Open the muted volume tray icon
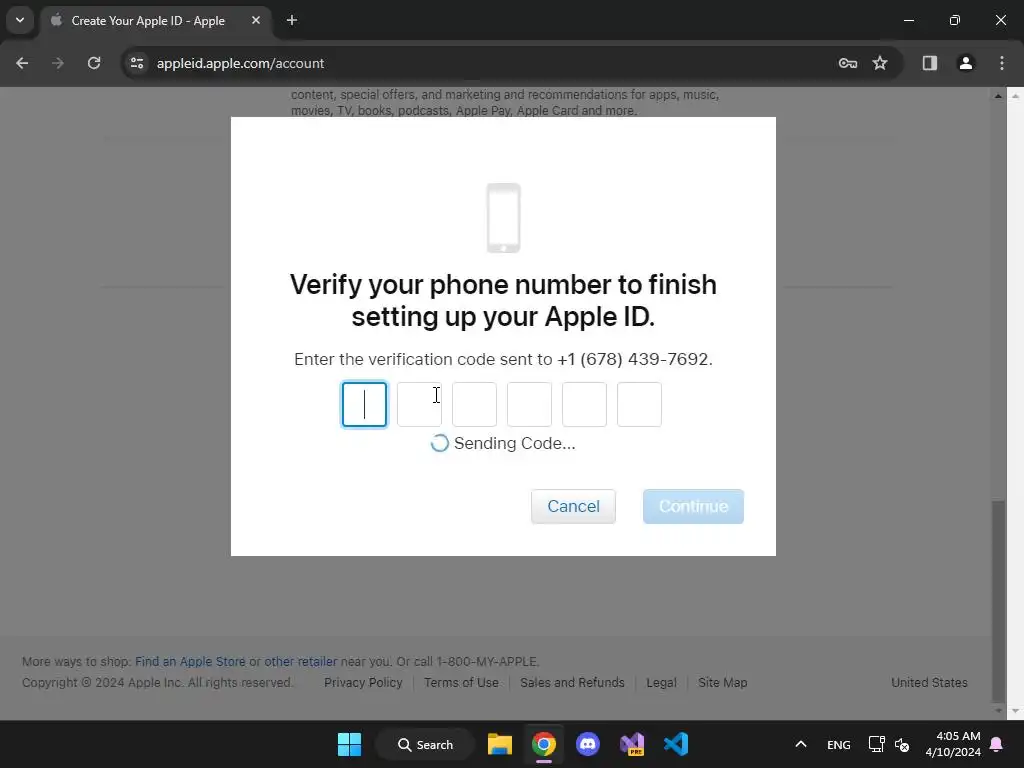Viewport: 1024px width, 768px height. [902, 744]
